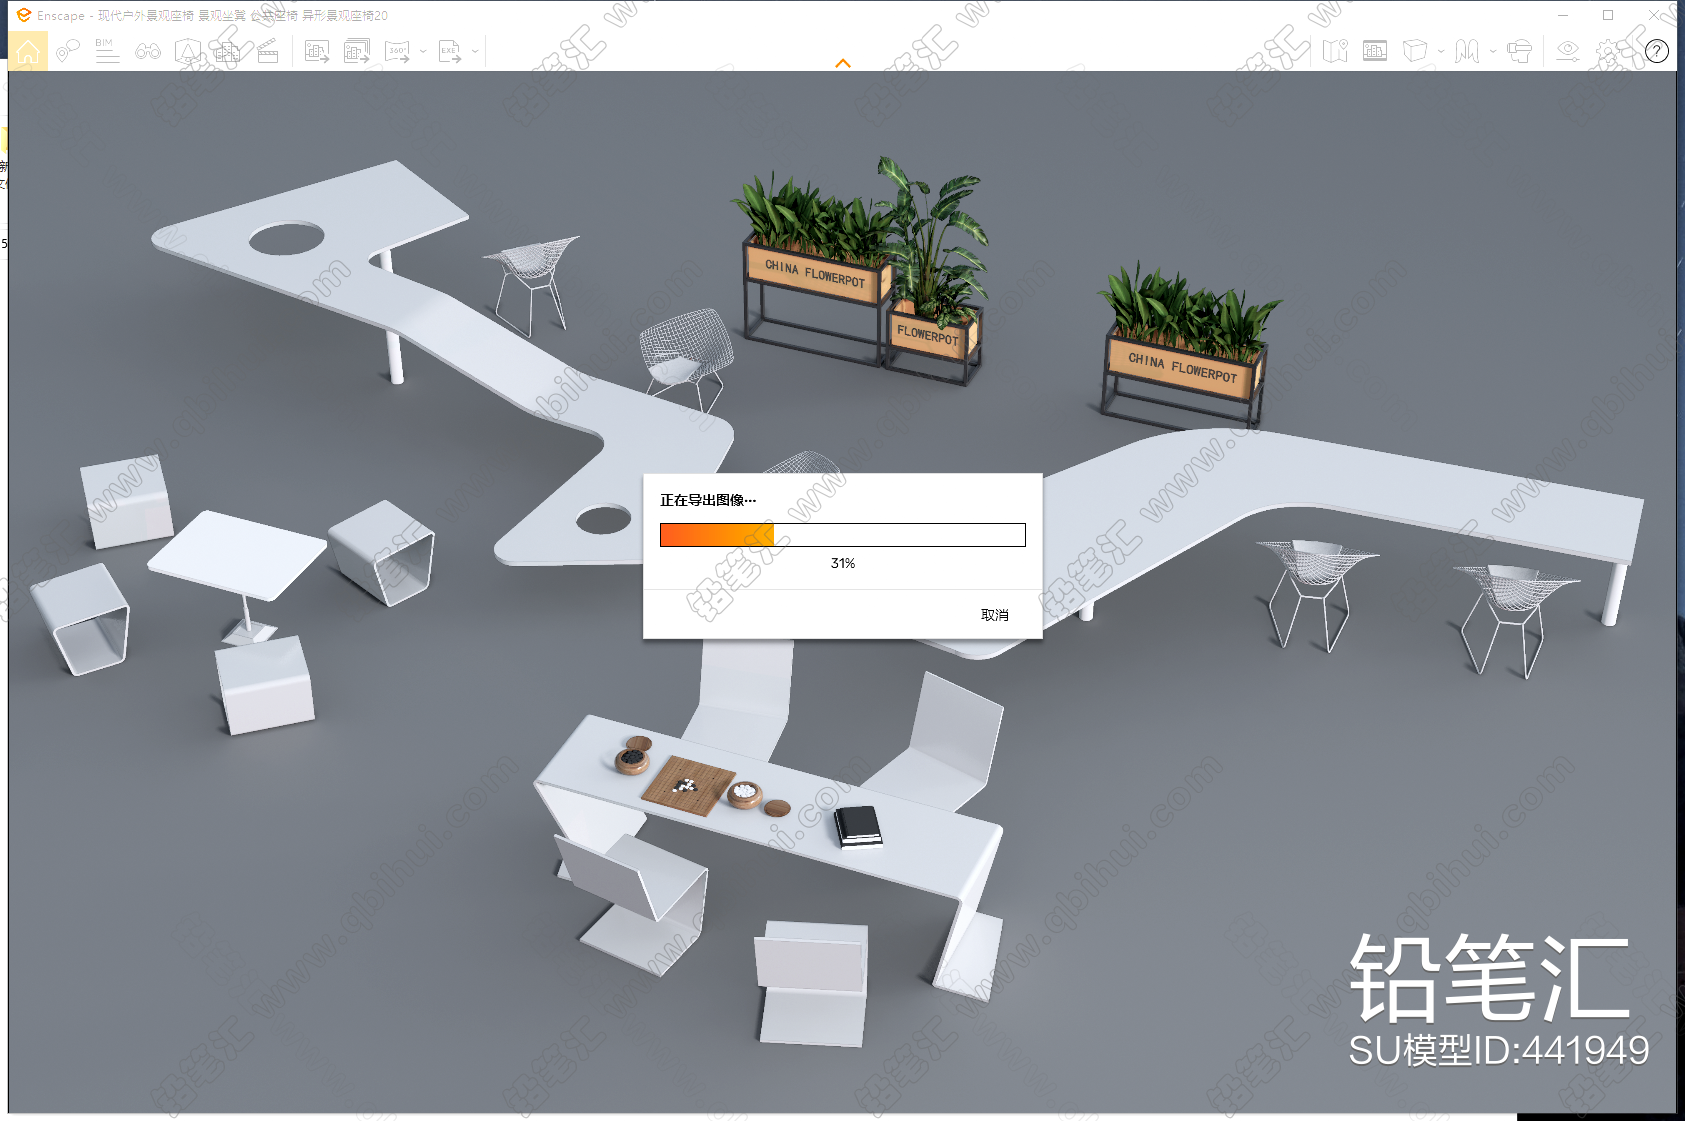The width and height of the screenshot is (1685, 1121).
Task: Click the navigation mode icon
Action: tap(1467, 51)
